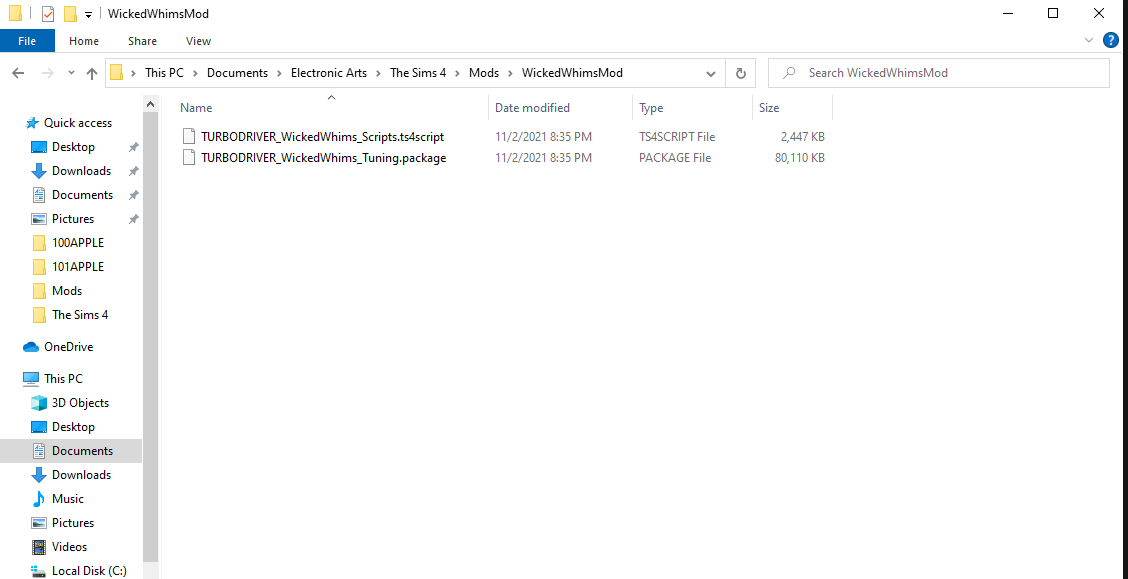Open the address bar history dropdown

click(x=711, y=73)
